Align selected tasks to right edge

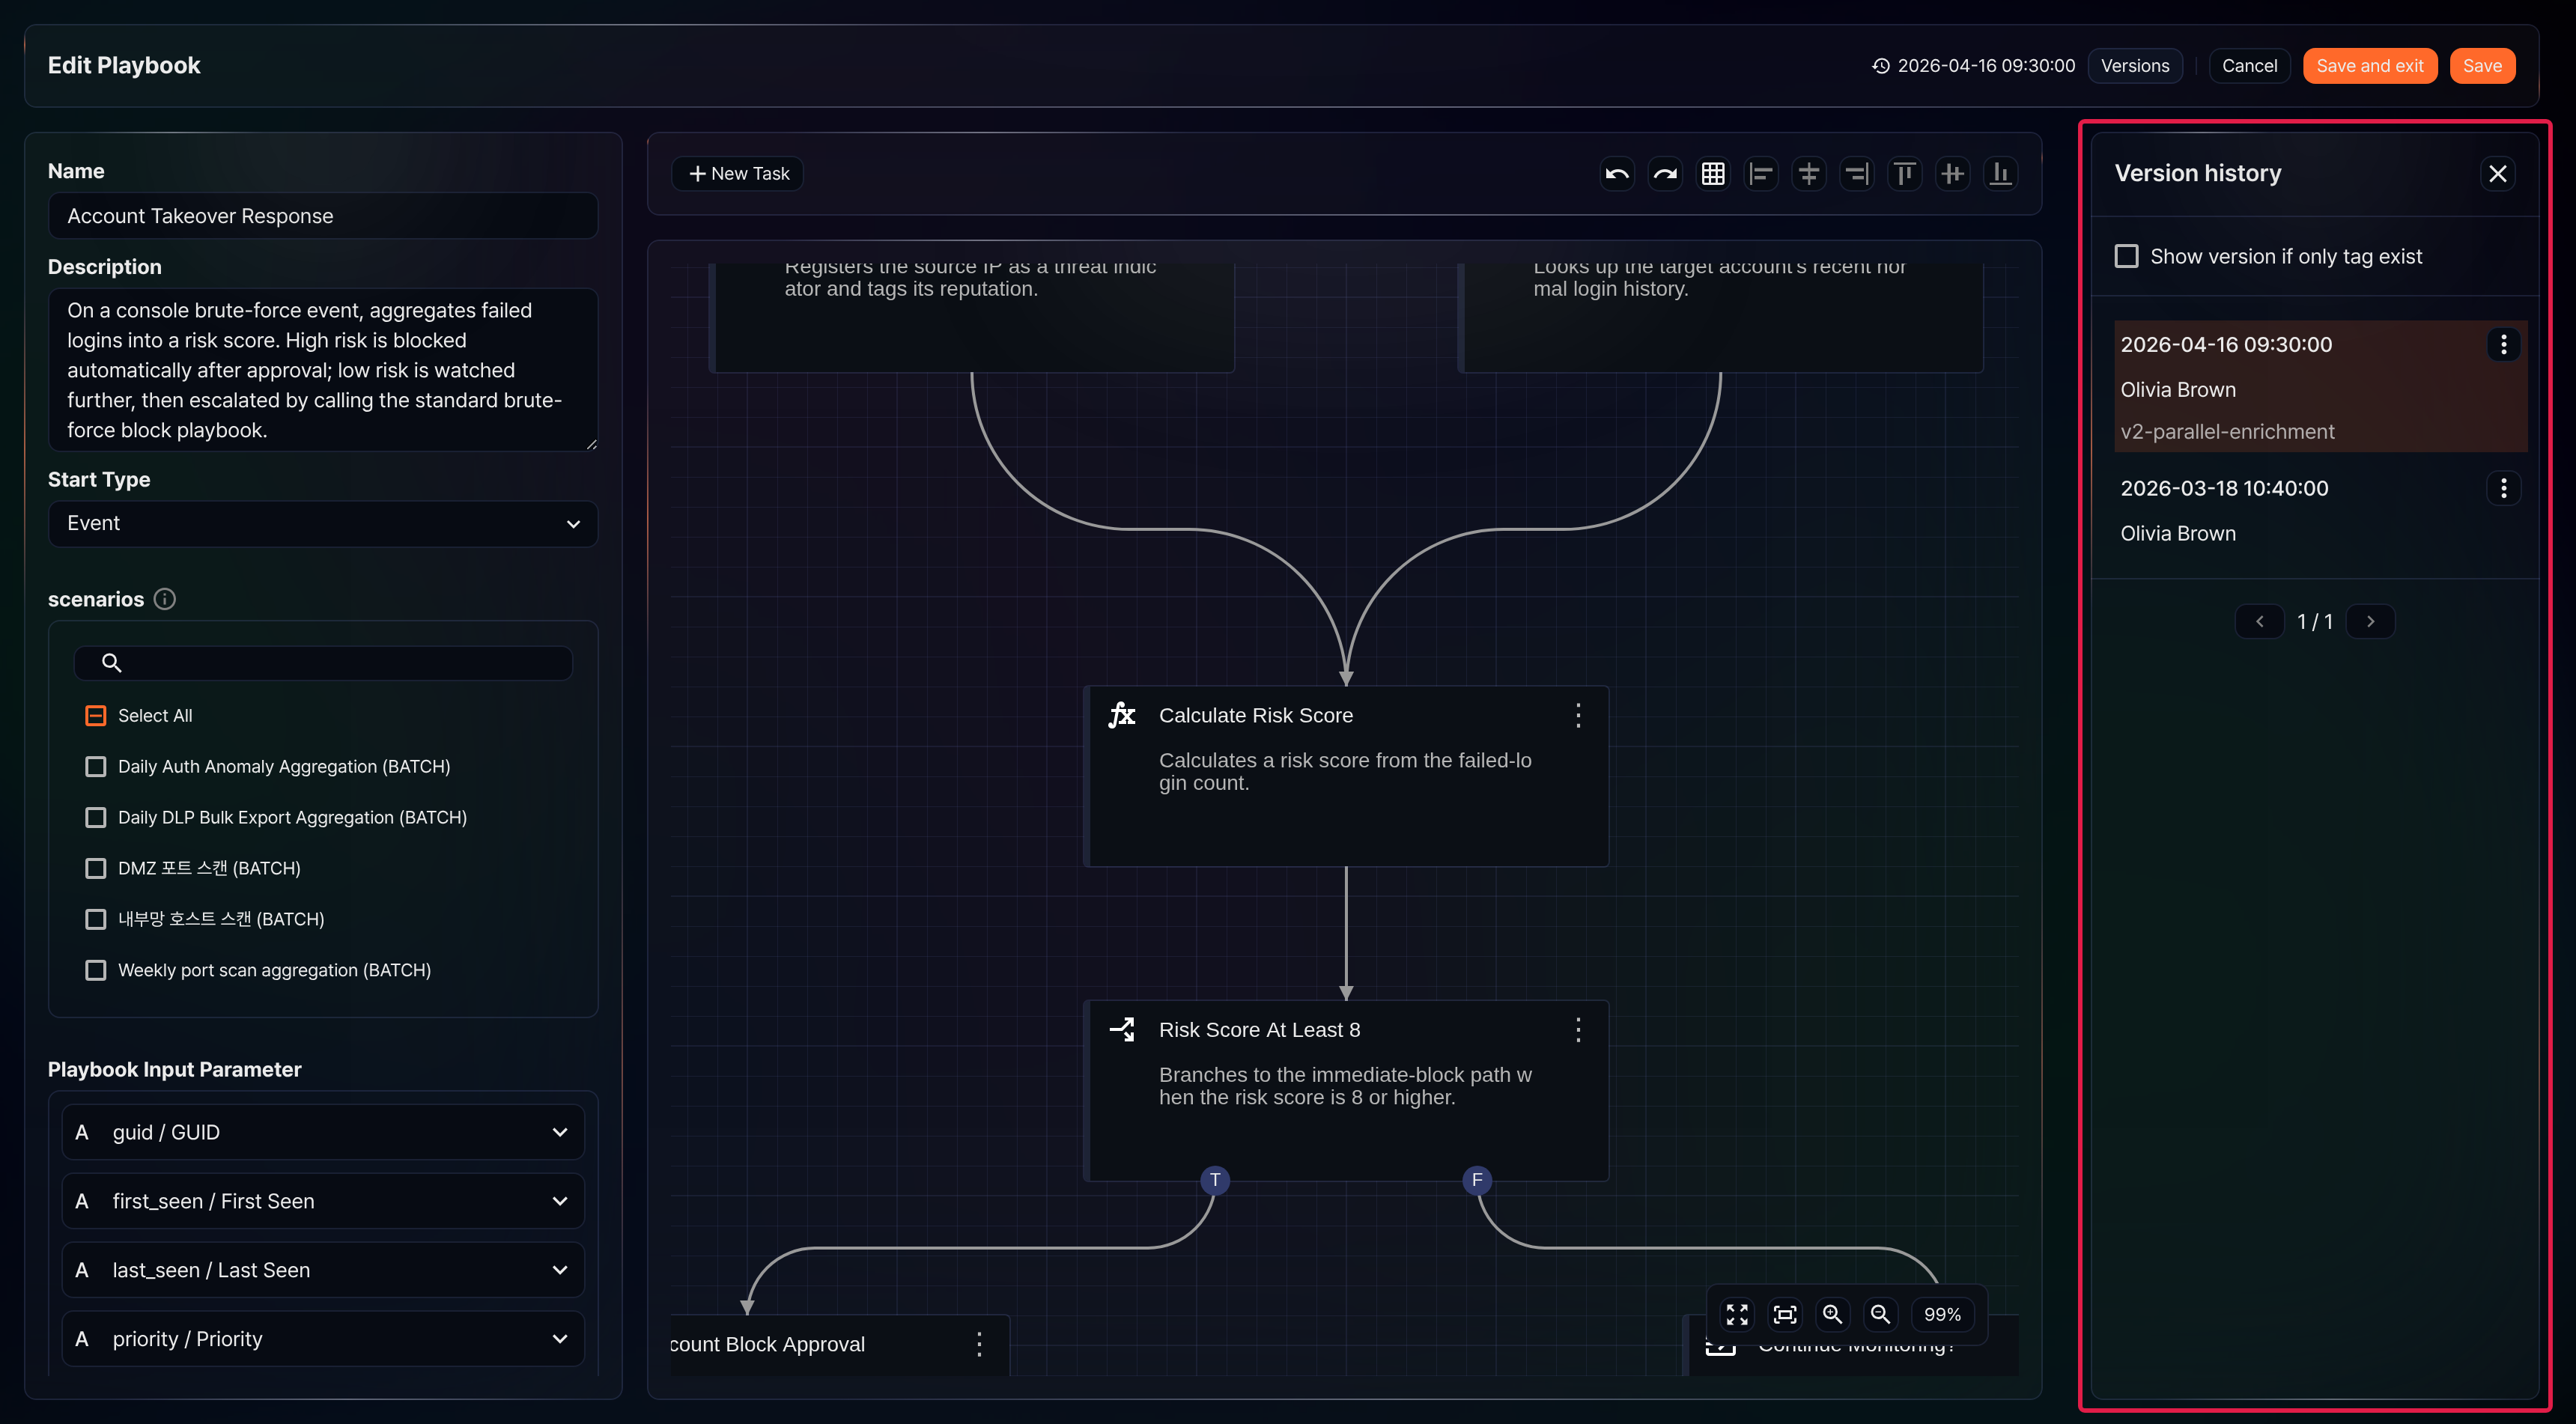[x=1857, y=174]
